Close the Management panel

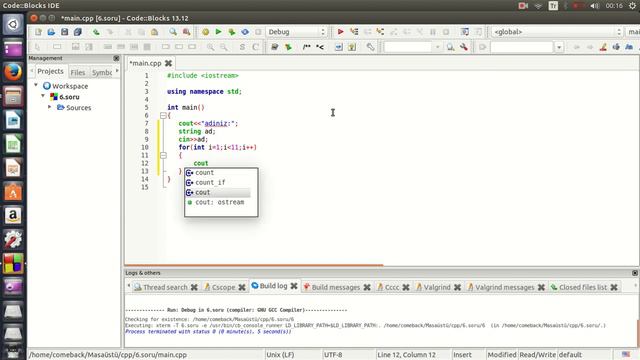coord(116,58)
